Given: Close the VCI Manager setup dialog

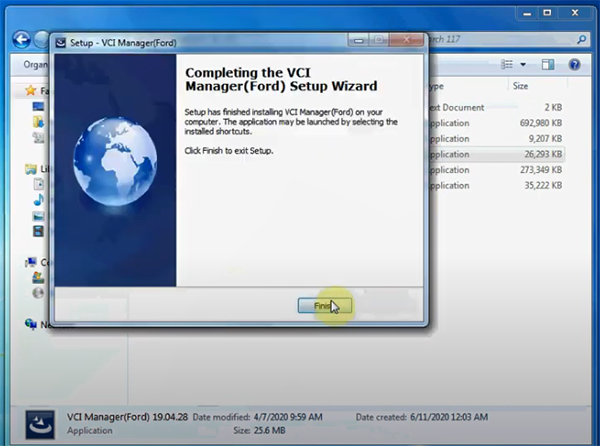Looking at the screenshot, I should coord(407,40).
